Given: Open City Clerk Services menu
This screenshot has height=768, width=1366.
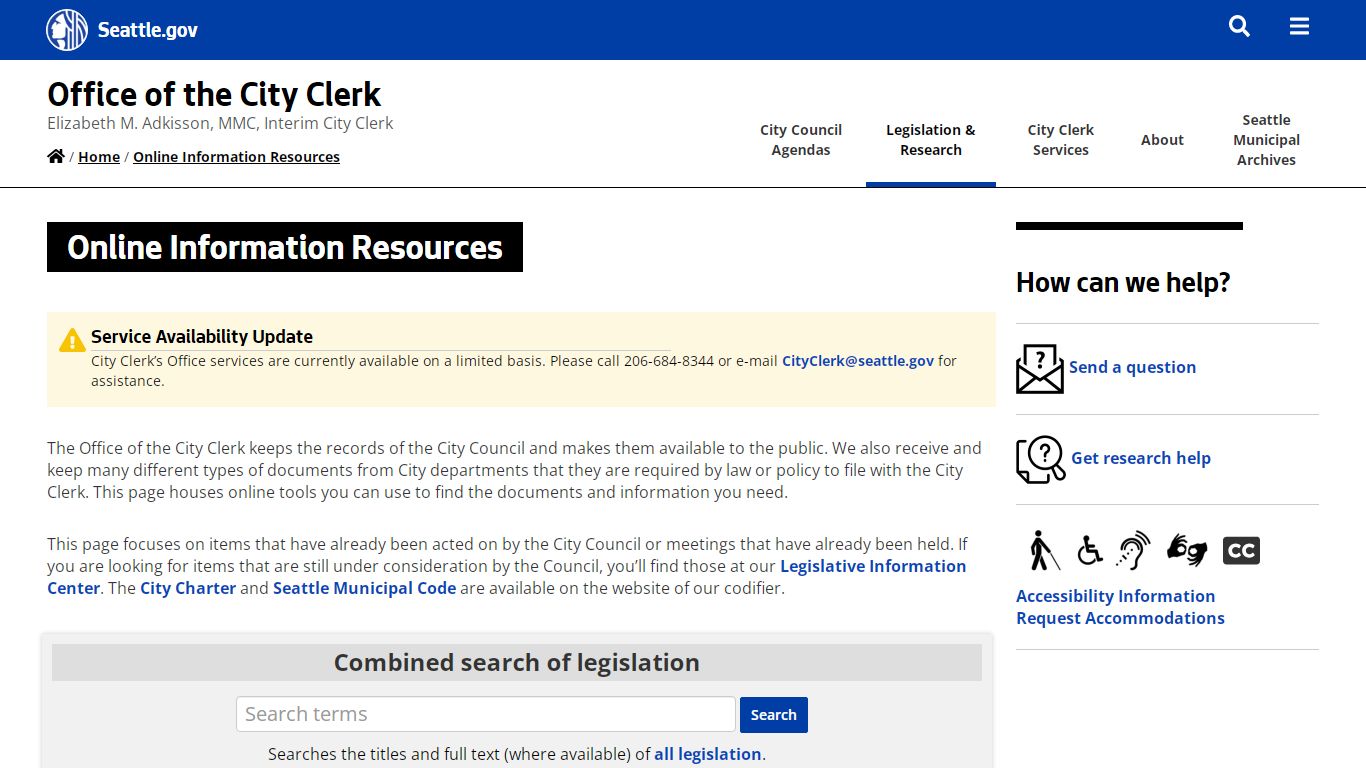Looking at the screenshot, I should click(1061, 140).
